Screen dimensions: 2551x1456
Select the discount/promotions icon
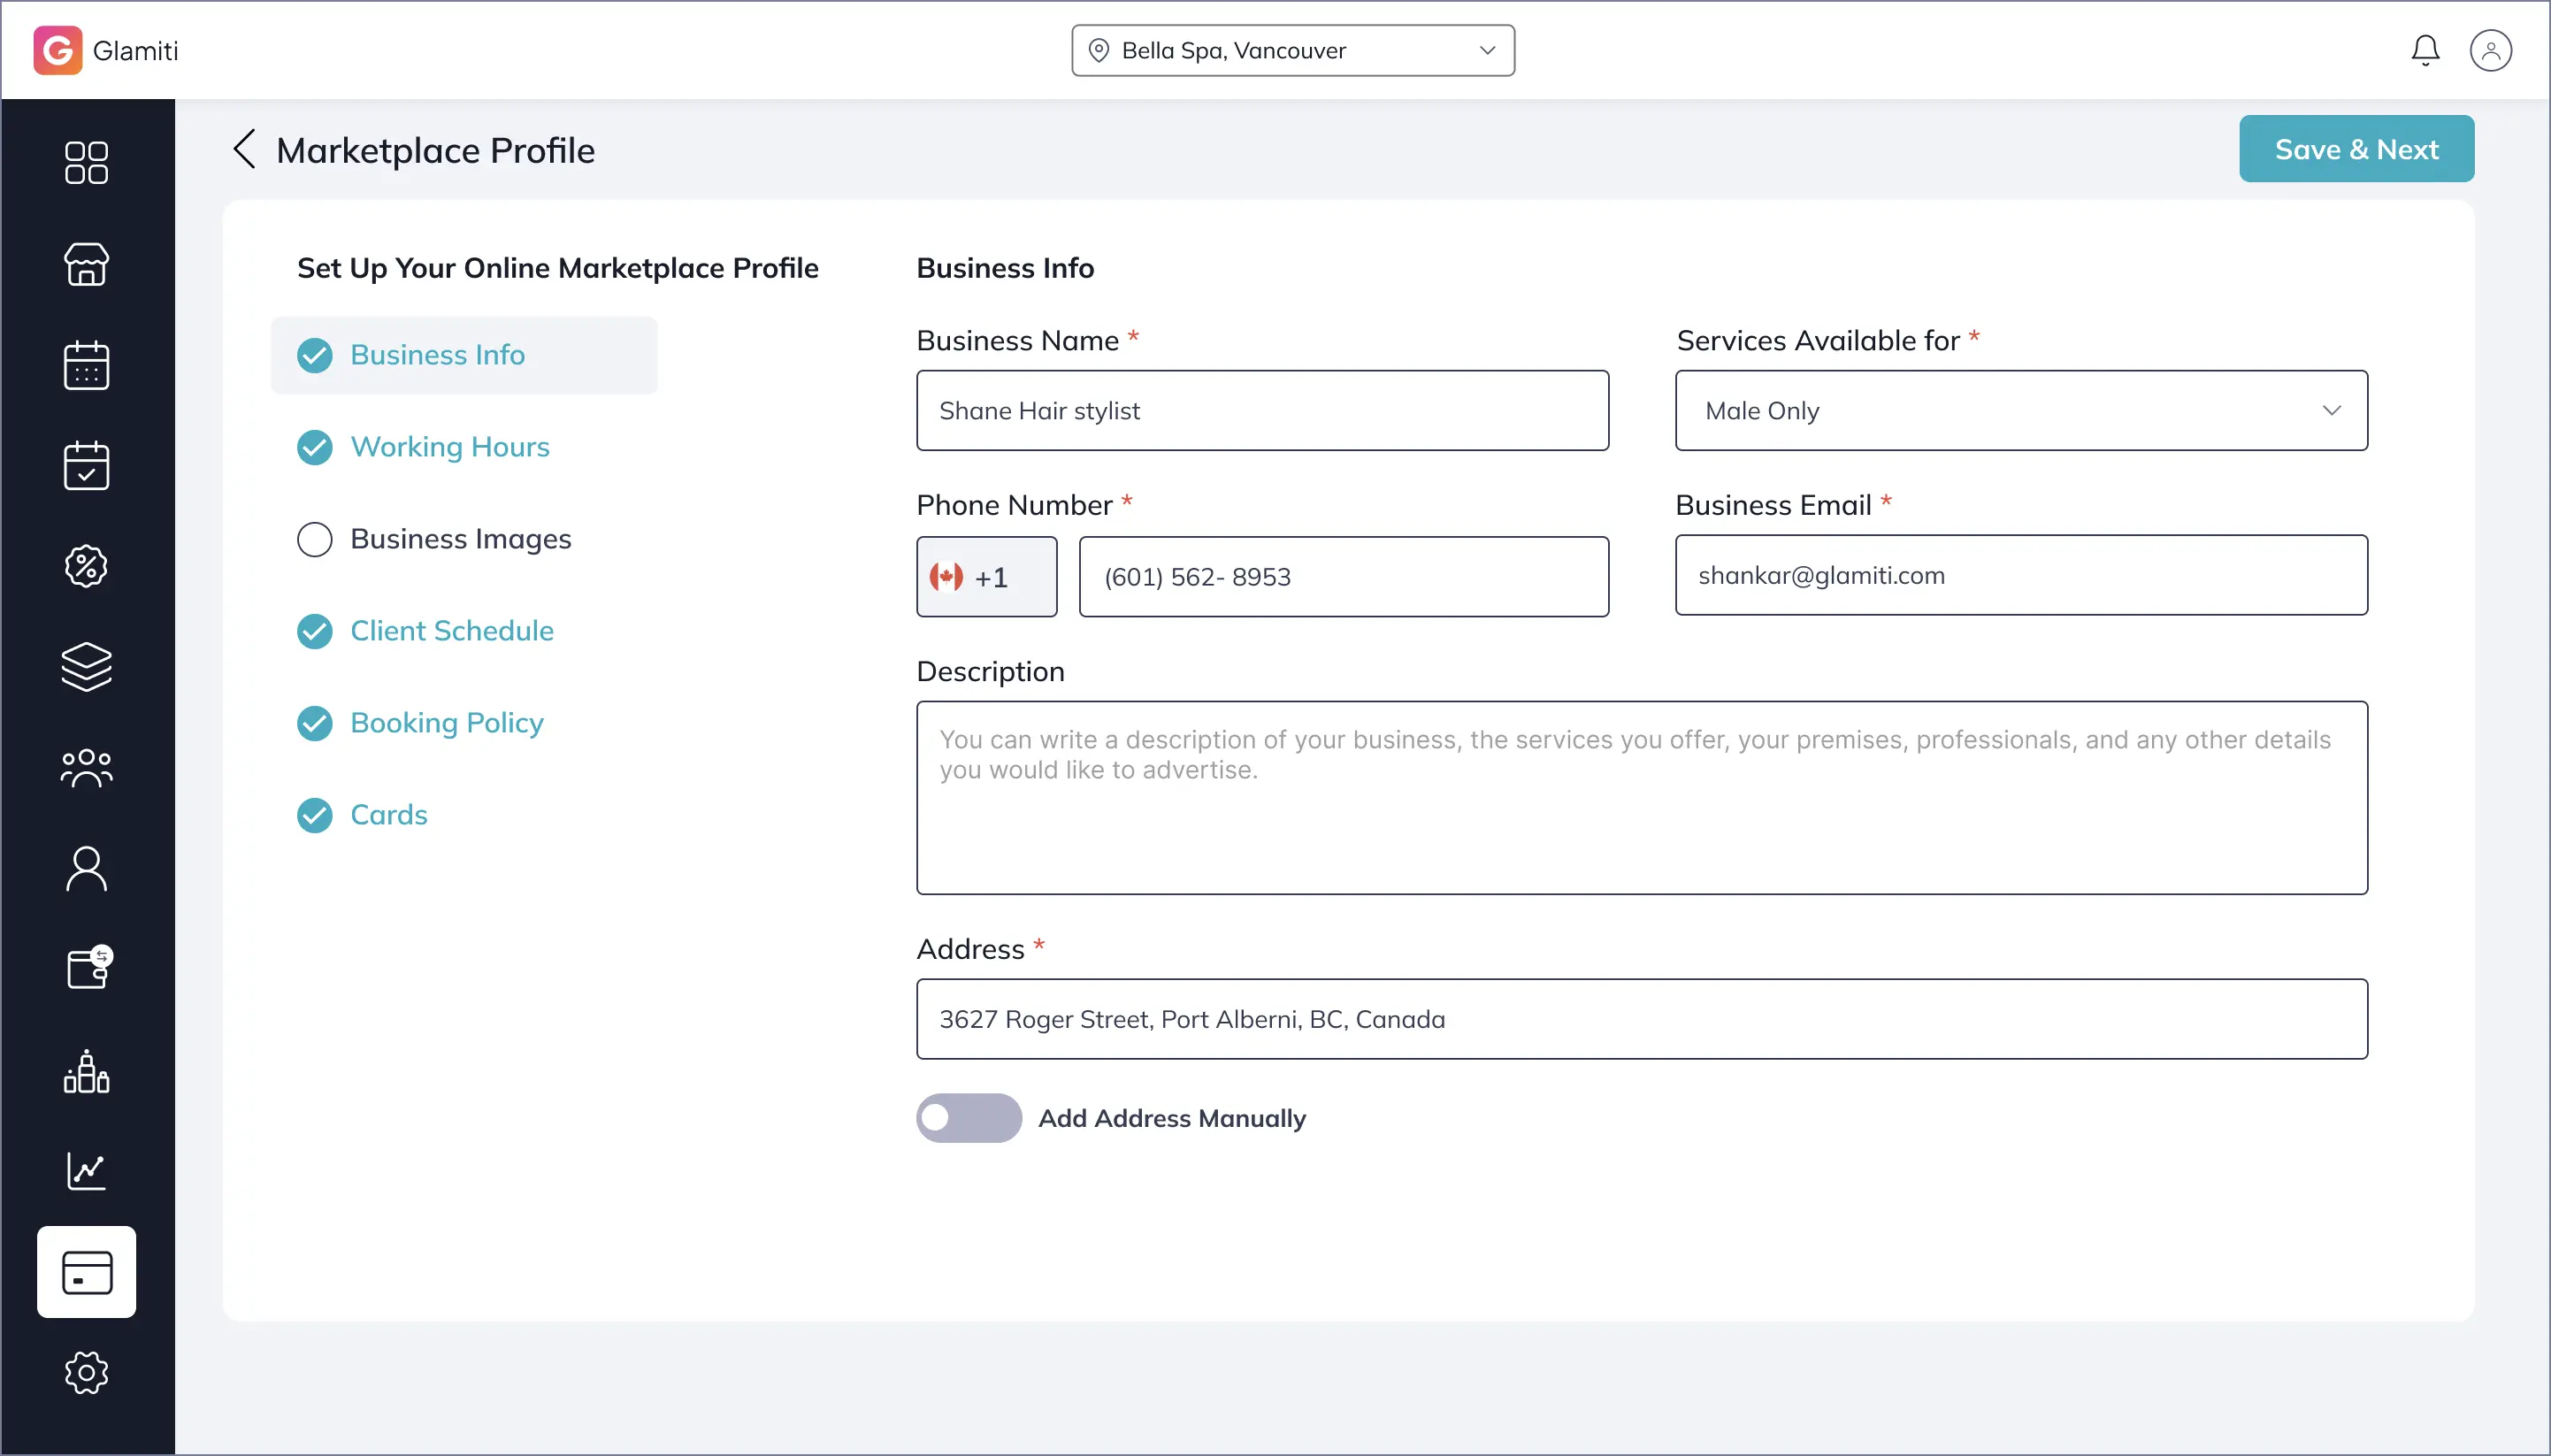(85, 566)
